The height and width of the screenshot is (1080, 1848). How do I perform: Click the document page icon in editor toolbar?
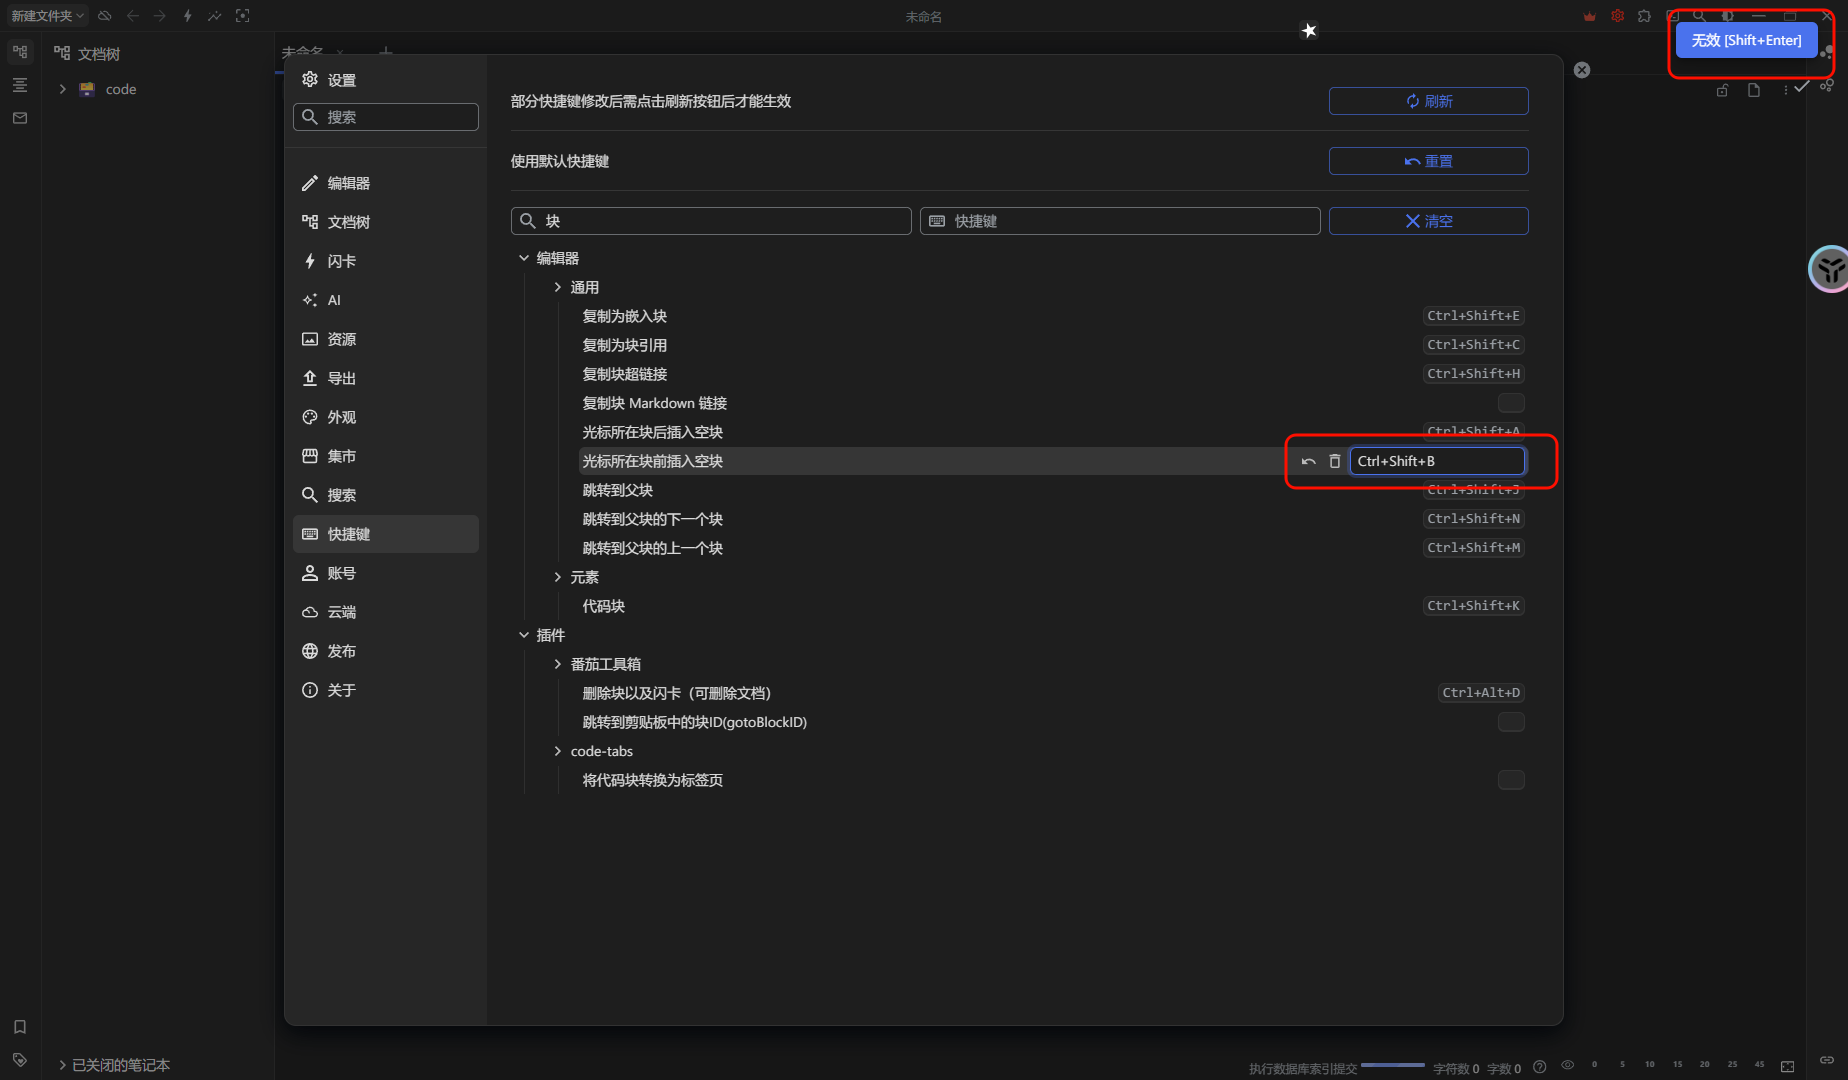[x=1754, y=90]
